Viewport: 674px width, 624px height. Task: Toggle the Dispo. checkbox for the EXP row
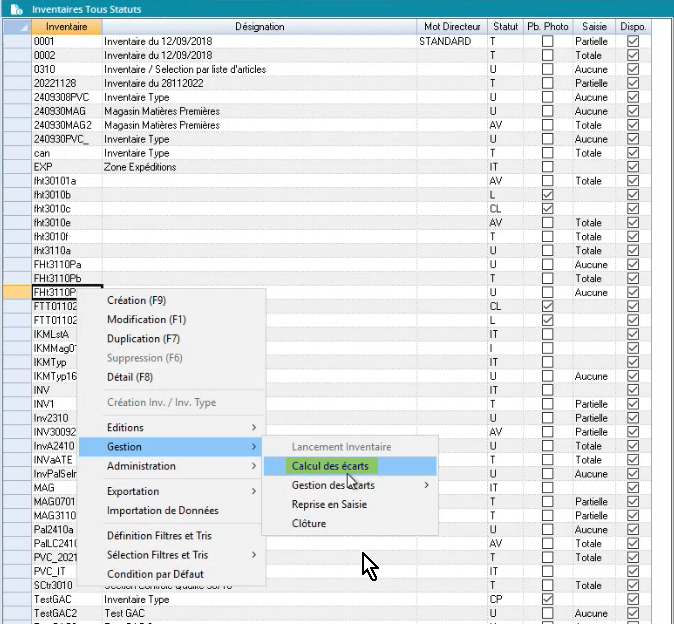point(632,167)
